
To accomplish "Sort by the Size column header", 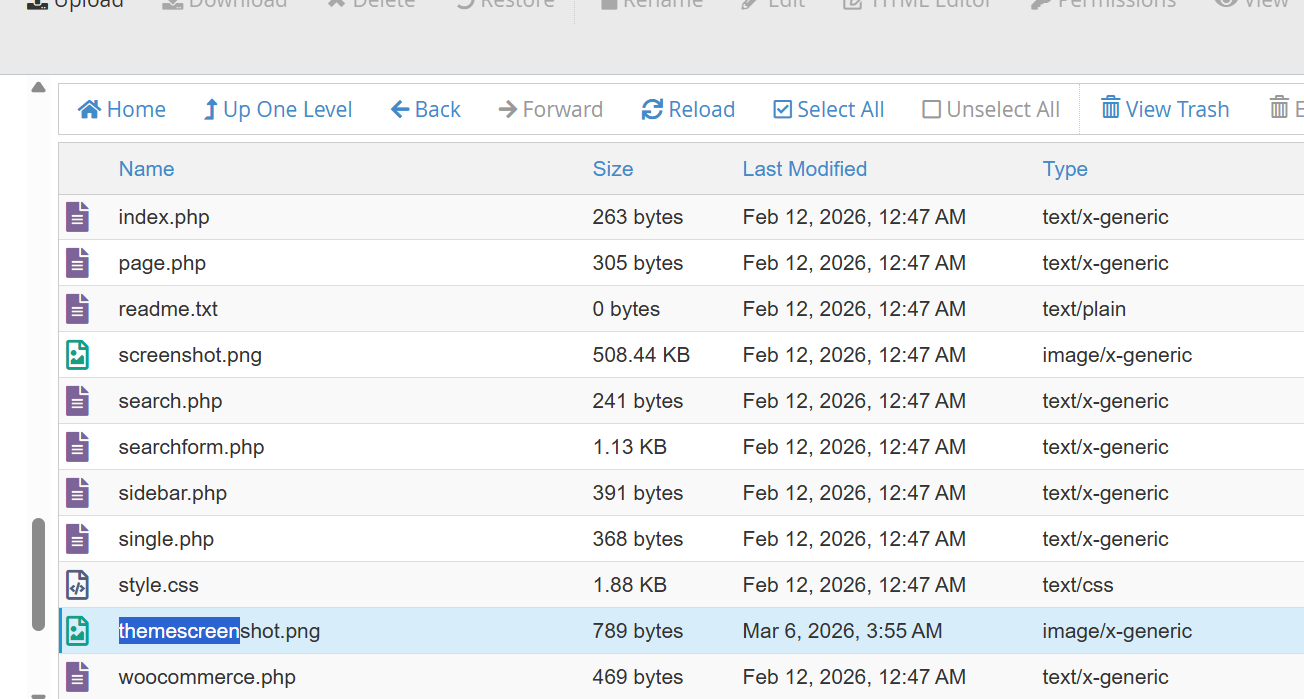I will [x=613, y=169].
